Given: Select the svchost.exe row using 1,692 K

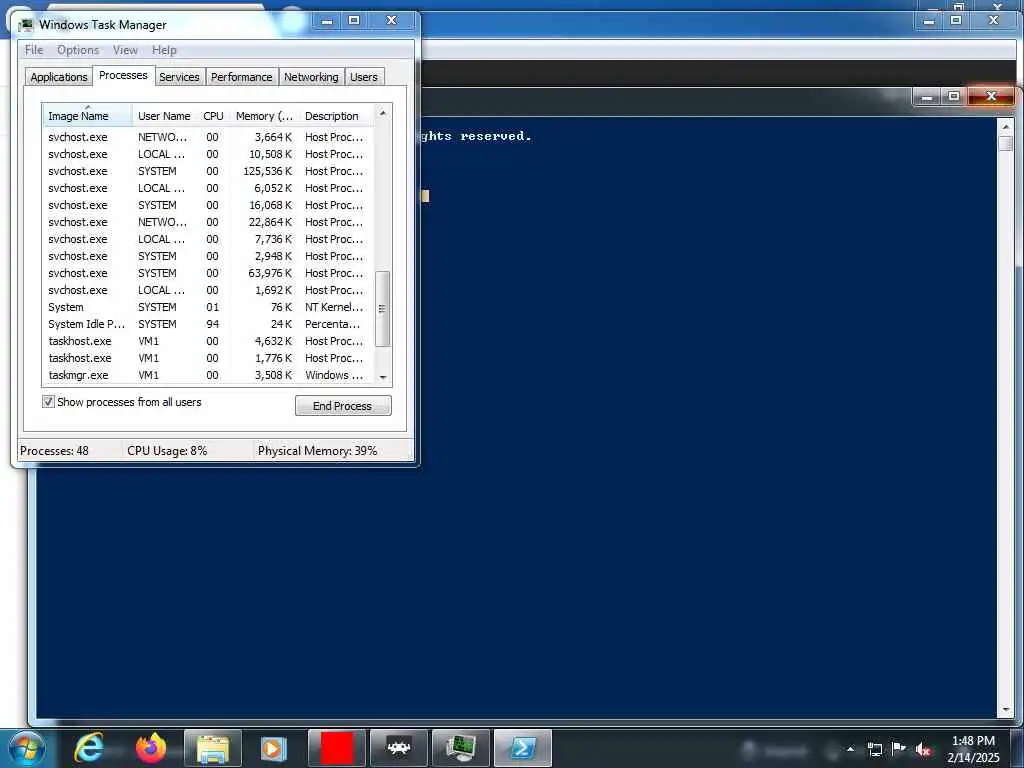Looking at the screenshot, I should coord(208,290).
